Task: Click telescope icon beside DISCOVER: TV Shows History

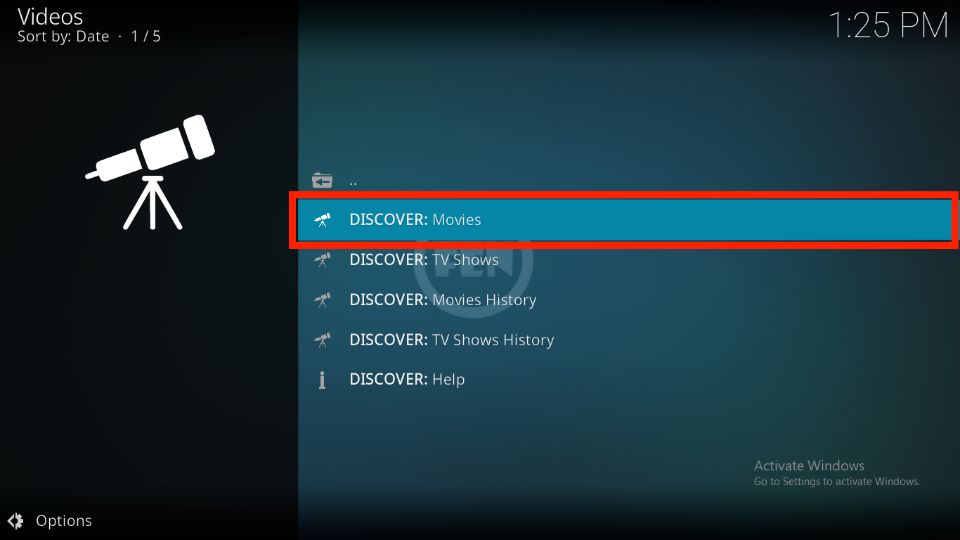Action: click(323, 340)
